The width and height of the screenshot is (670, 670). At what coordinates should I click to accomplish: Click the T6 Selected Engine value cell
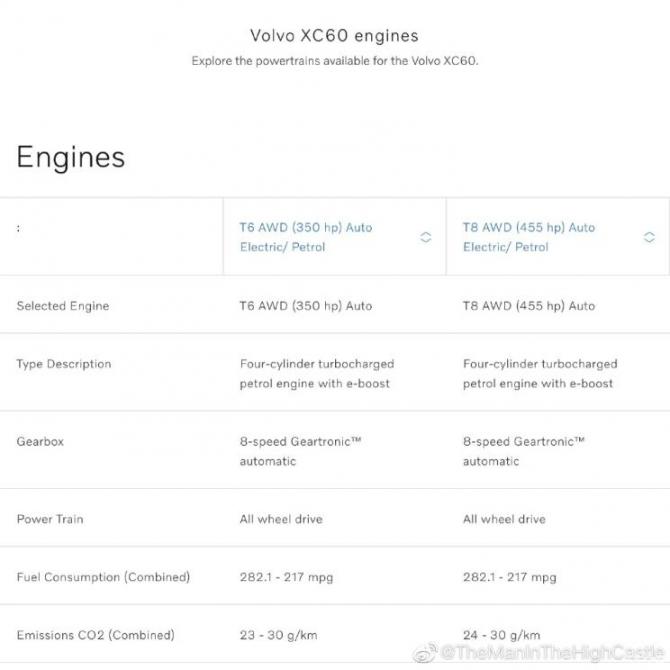click(306, 306)
